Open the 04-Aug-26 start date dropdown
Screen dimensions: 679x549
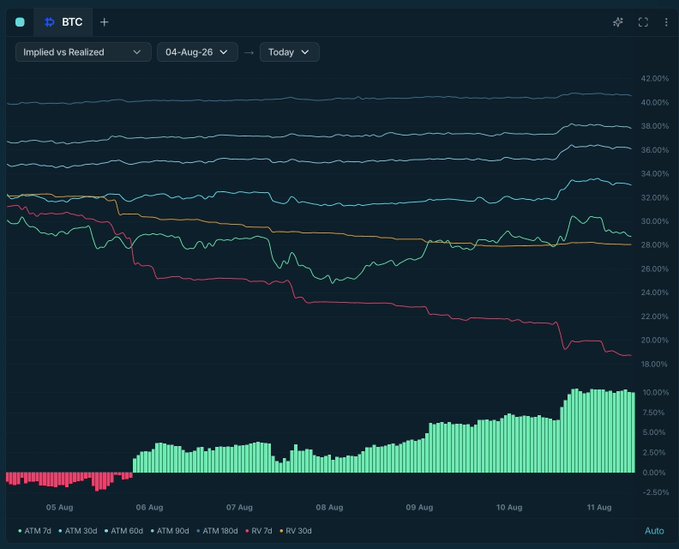197,52
